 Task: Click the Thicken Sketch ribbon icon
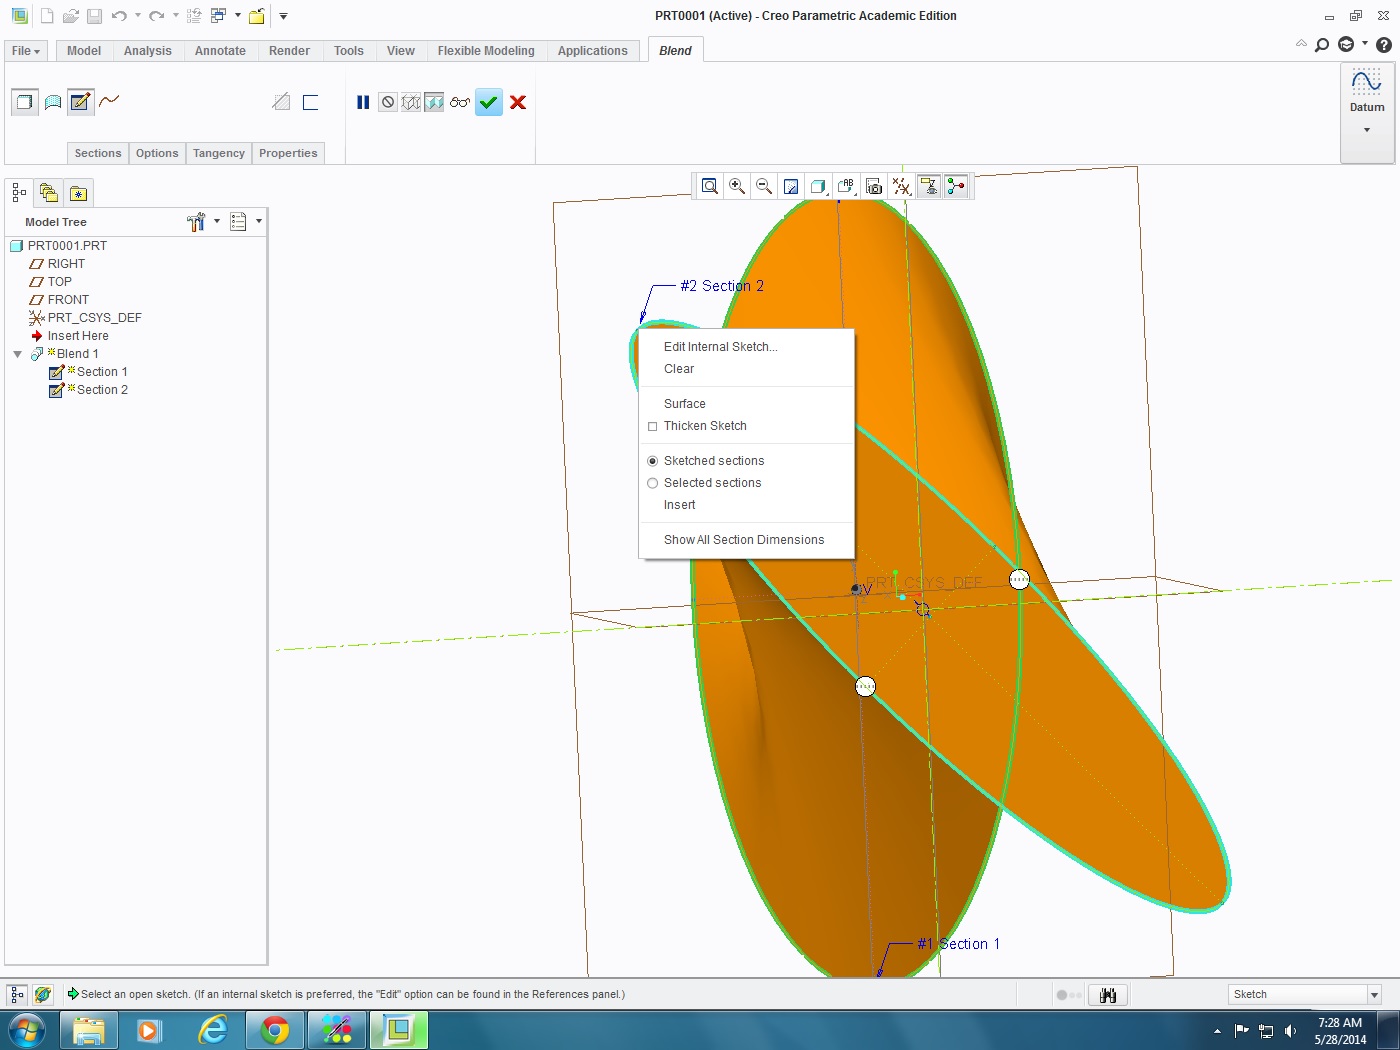[310, 102]
